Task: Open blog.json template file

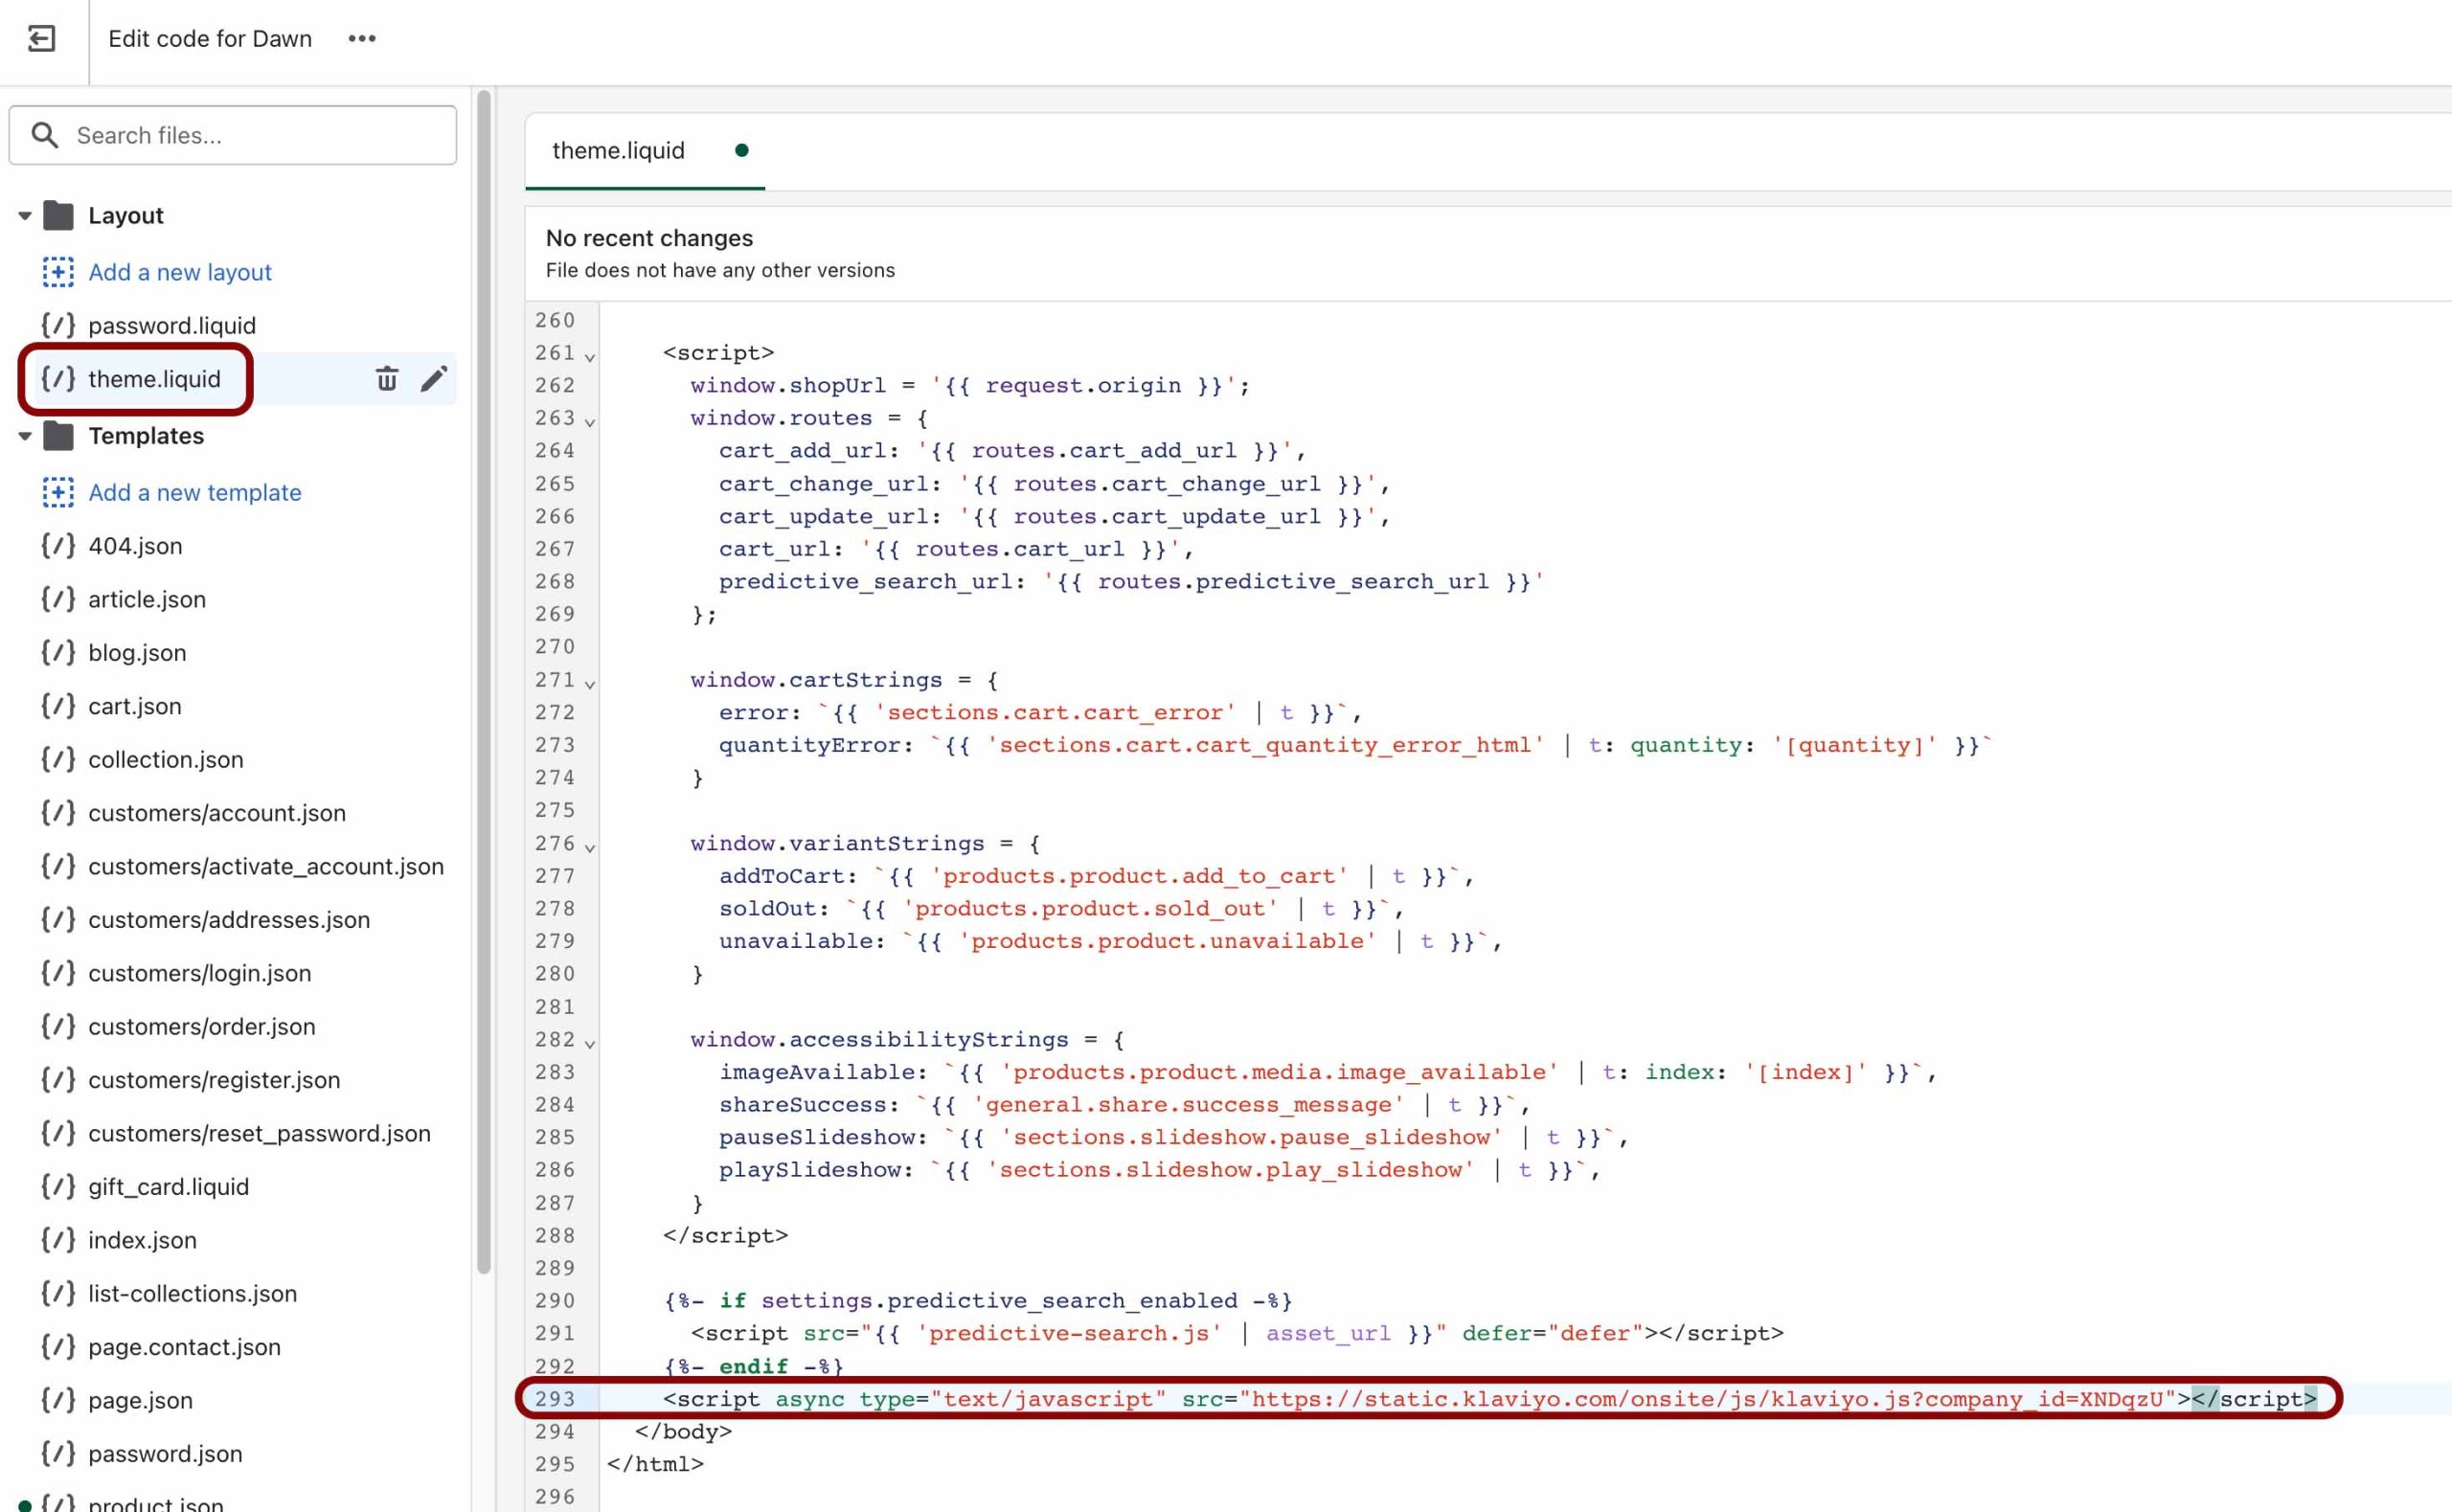Action: click(137, 653)
